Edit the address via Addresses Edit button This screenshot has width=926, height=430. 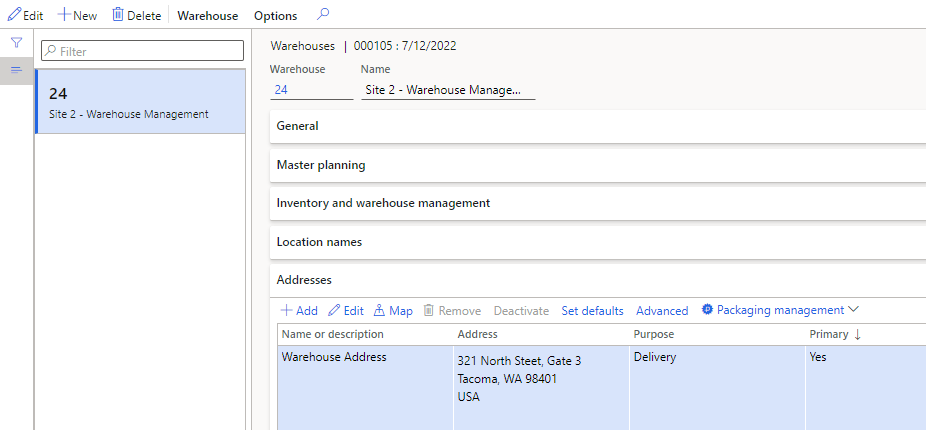click(346, 311)
